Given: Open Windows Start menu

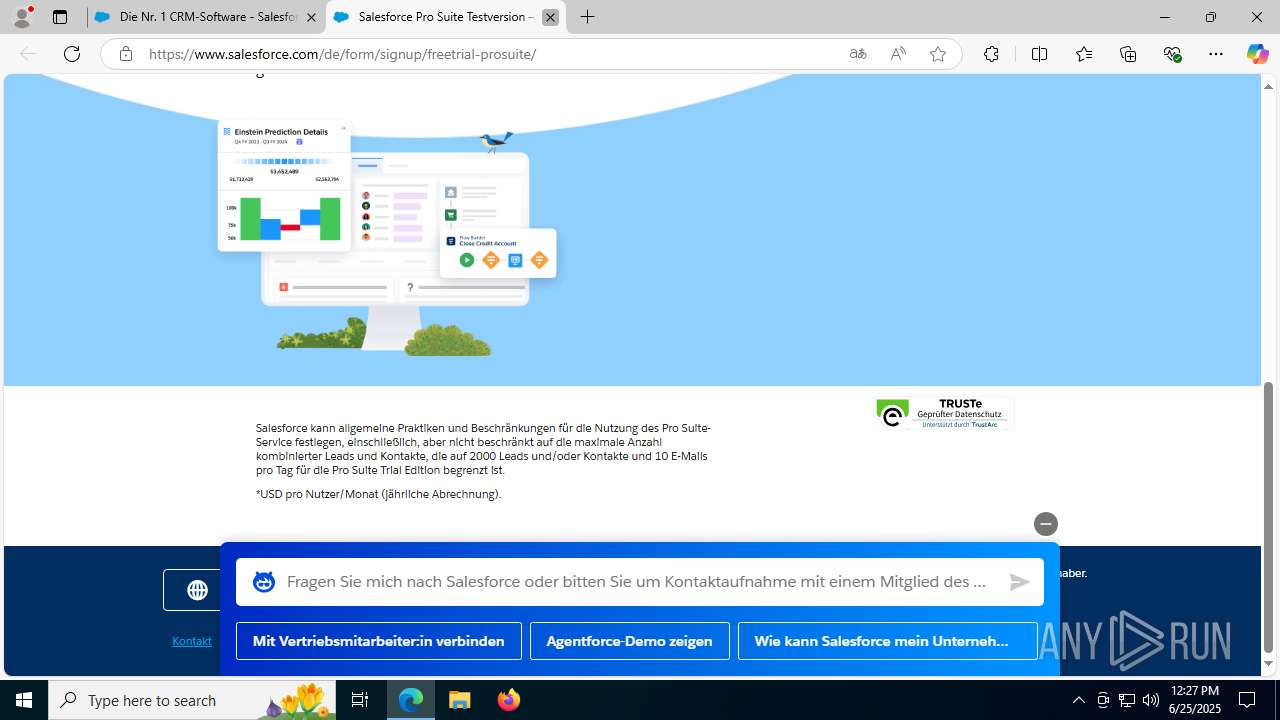Looking at the screenshot, I should click(x=24, y=700).
